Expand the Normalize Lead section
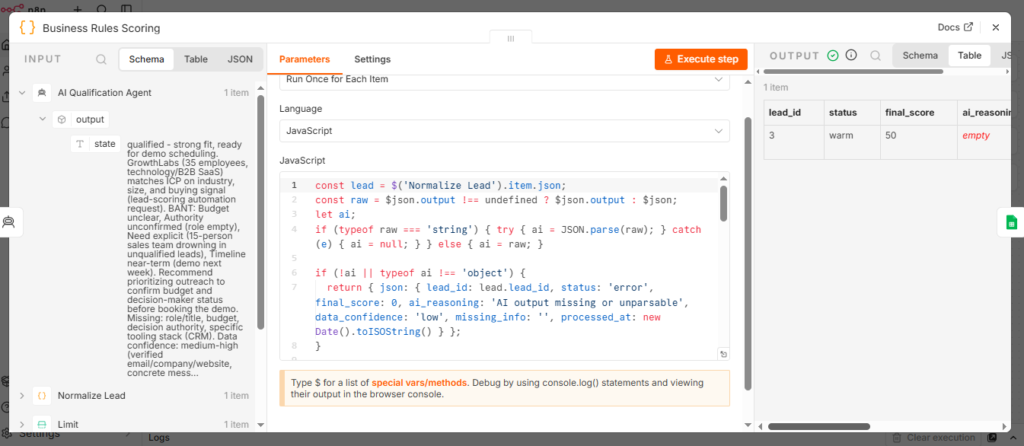This screenshot has width=1024, height=446. [22, 396]
